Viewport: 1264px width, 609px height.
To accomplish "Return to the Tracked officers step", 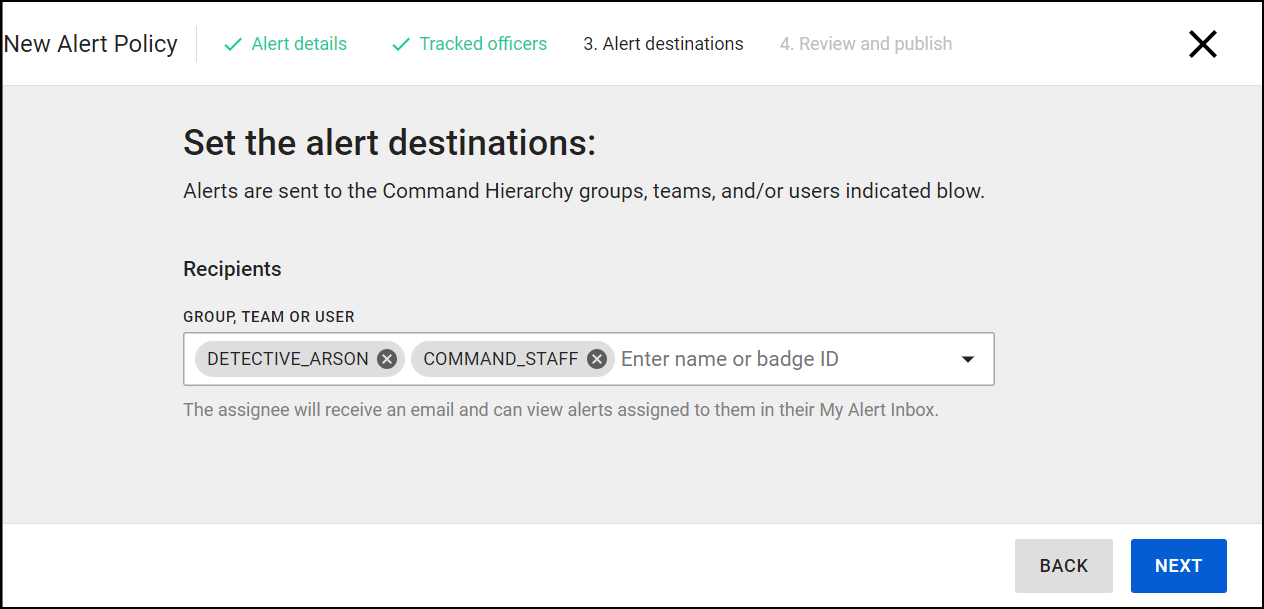I will click(483, 44).
